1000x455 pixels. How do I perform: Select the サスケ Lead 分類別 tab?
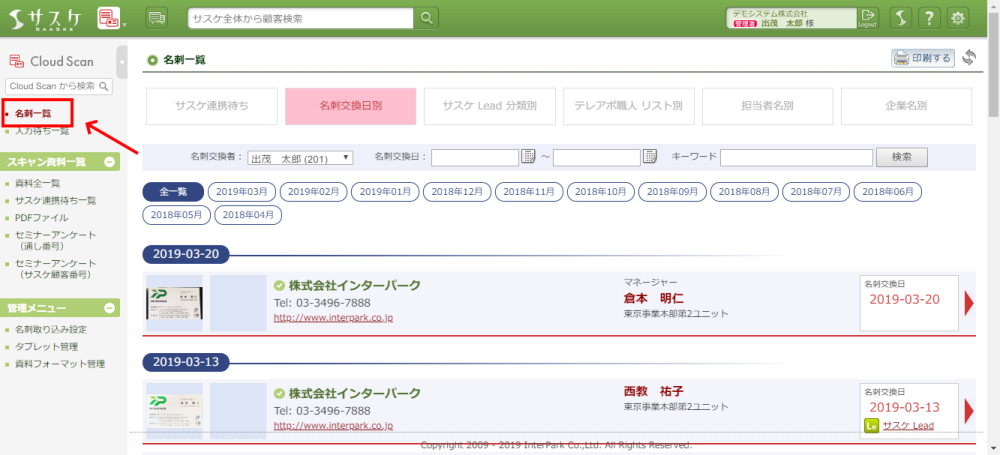490,106
